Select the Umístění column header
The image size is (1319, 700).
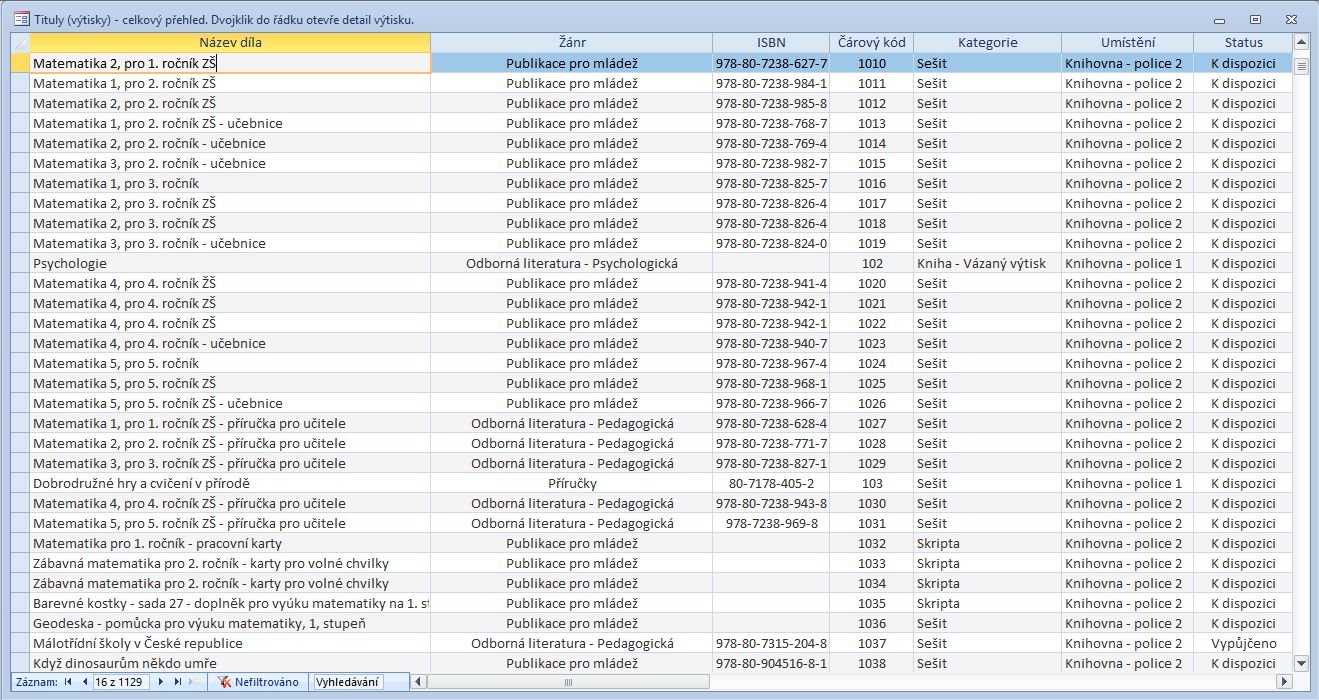pos(1127,43)
